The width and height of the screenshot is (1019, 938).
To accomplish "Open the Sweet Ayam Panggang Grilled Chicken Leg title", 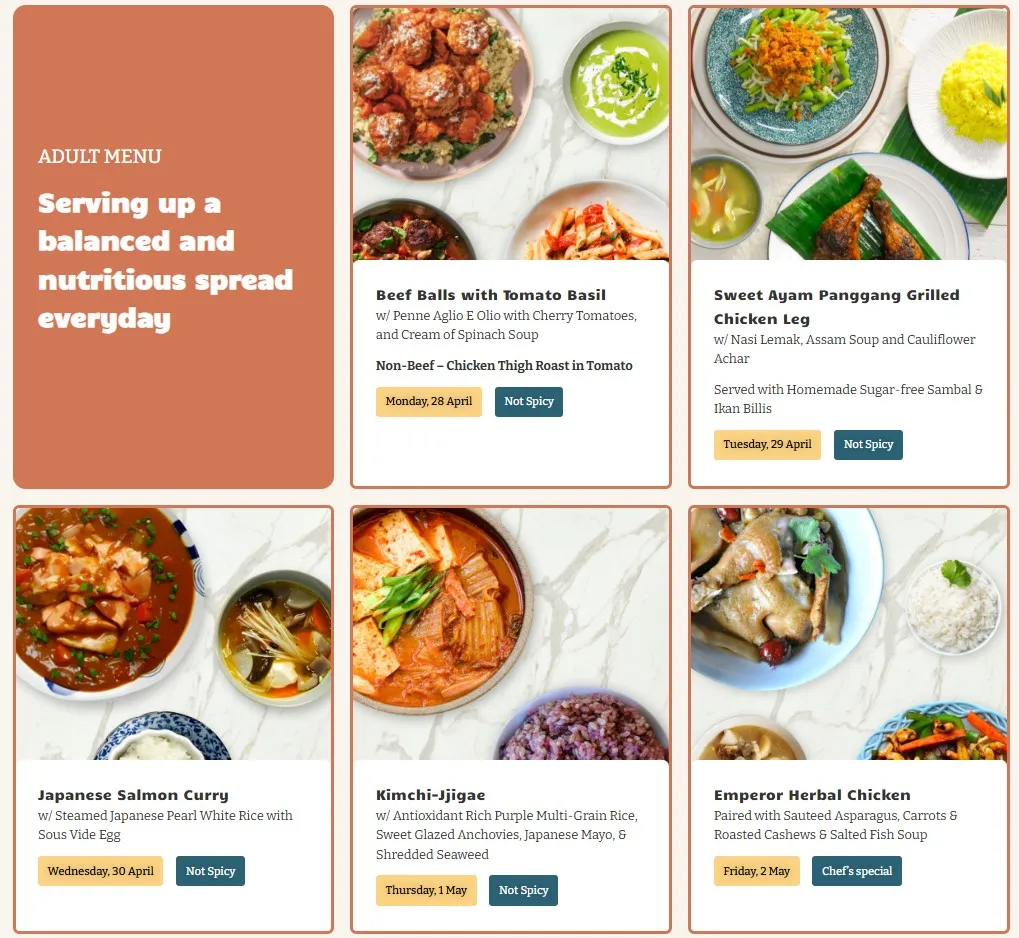I will [836, 307].
